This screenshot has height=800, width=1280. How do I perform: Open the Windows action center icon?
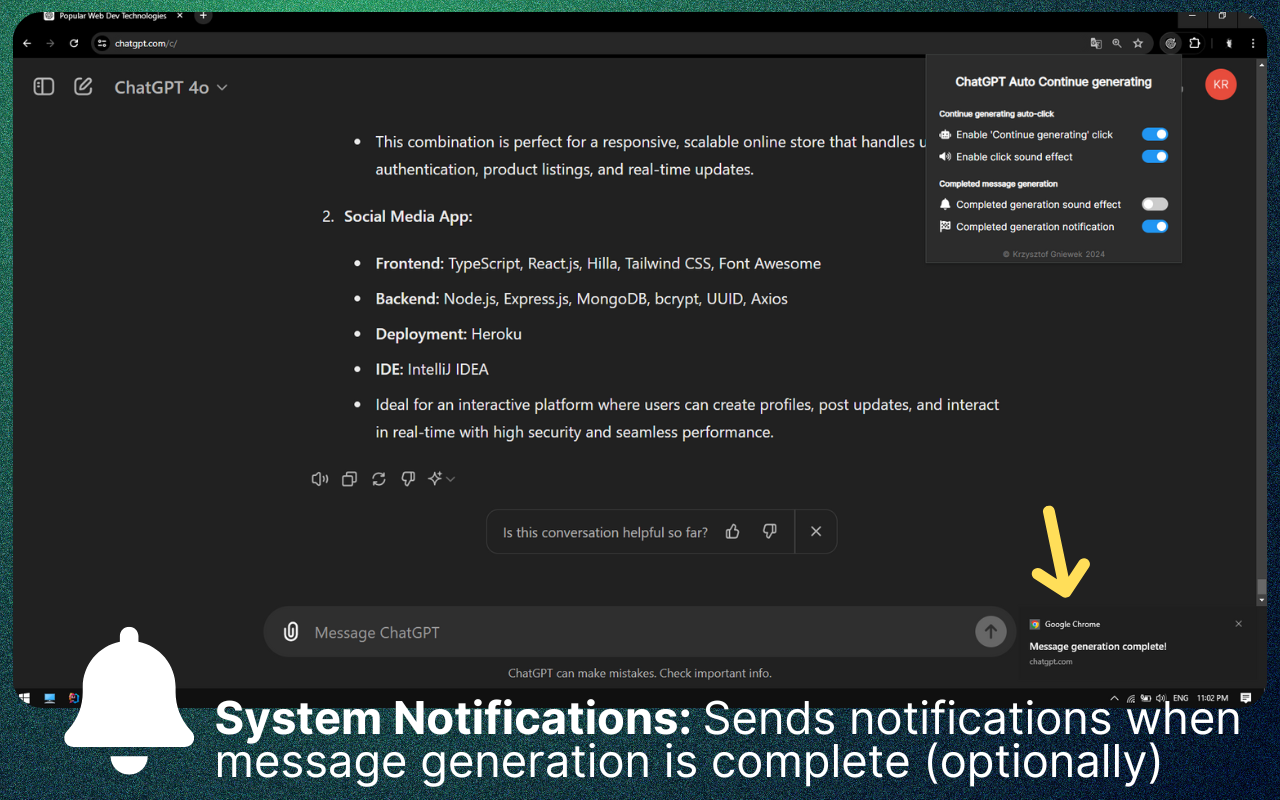[x=1246, y=698]
